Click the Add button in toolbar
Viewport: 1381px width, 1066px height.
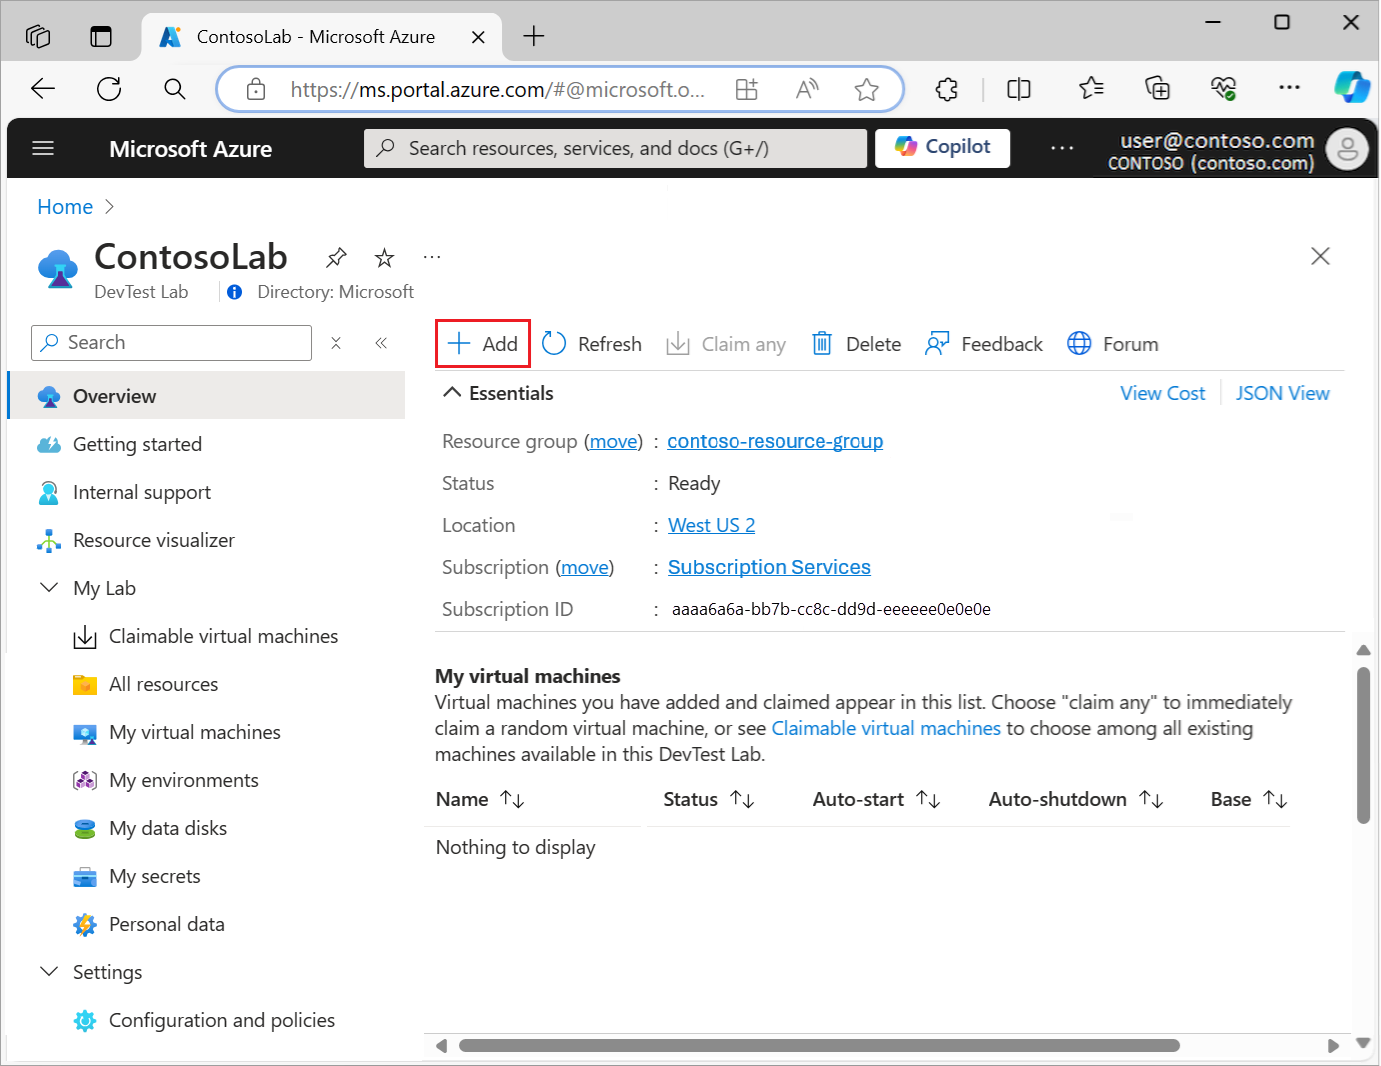tap(483, 344)
